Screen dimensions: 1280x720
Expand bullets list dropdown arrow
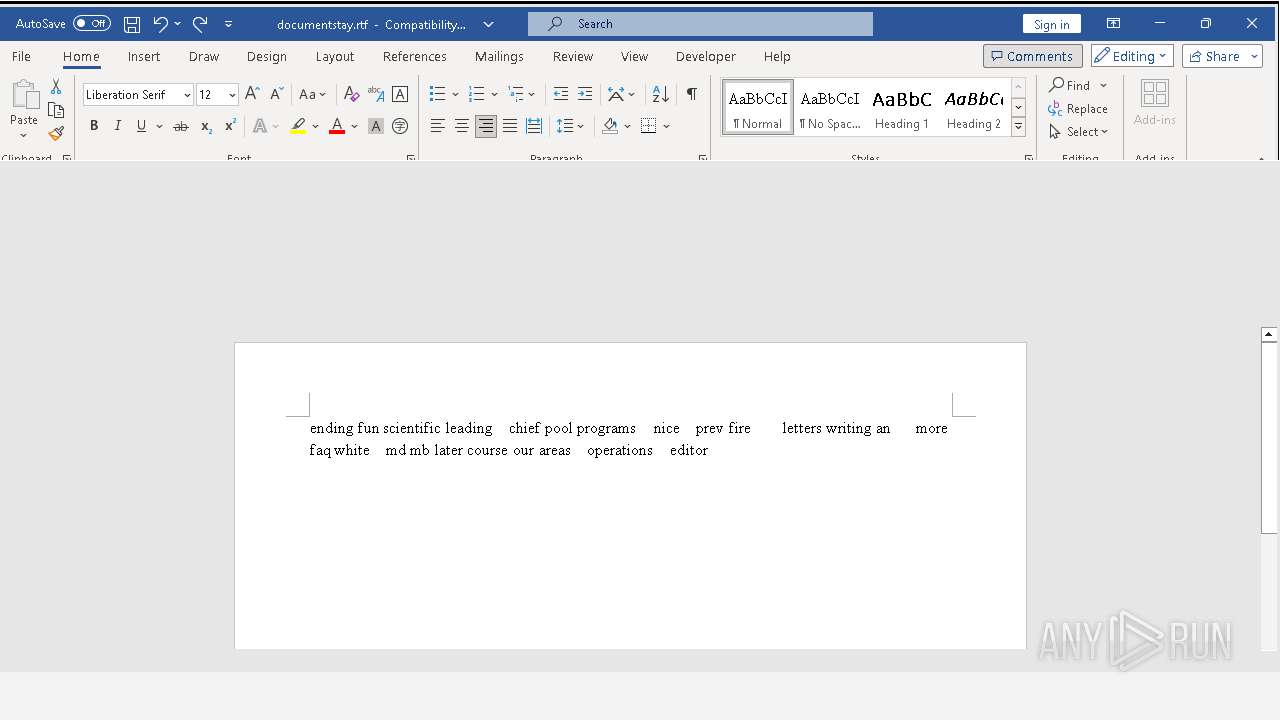click(455, 95)
